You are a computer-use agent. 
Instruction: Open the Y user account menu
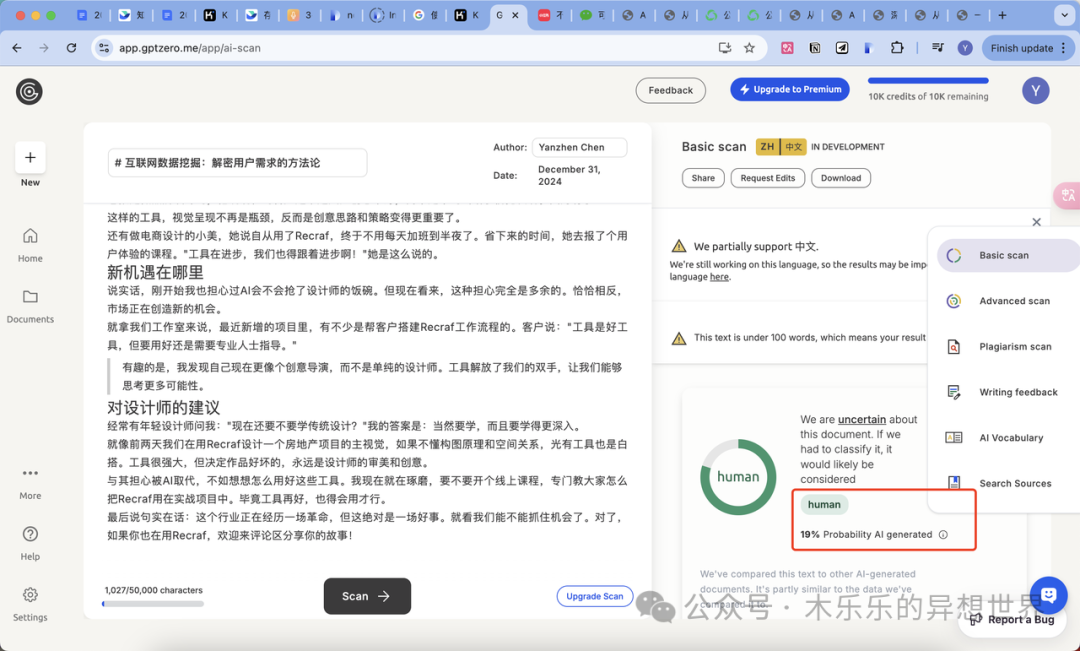pos(1035,91)
